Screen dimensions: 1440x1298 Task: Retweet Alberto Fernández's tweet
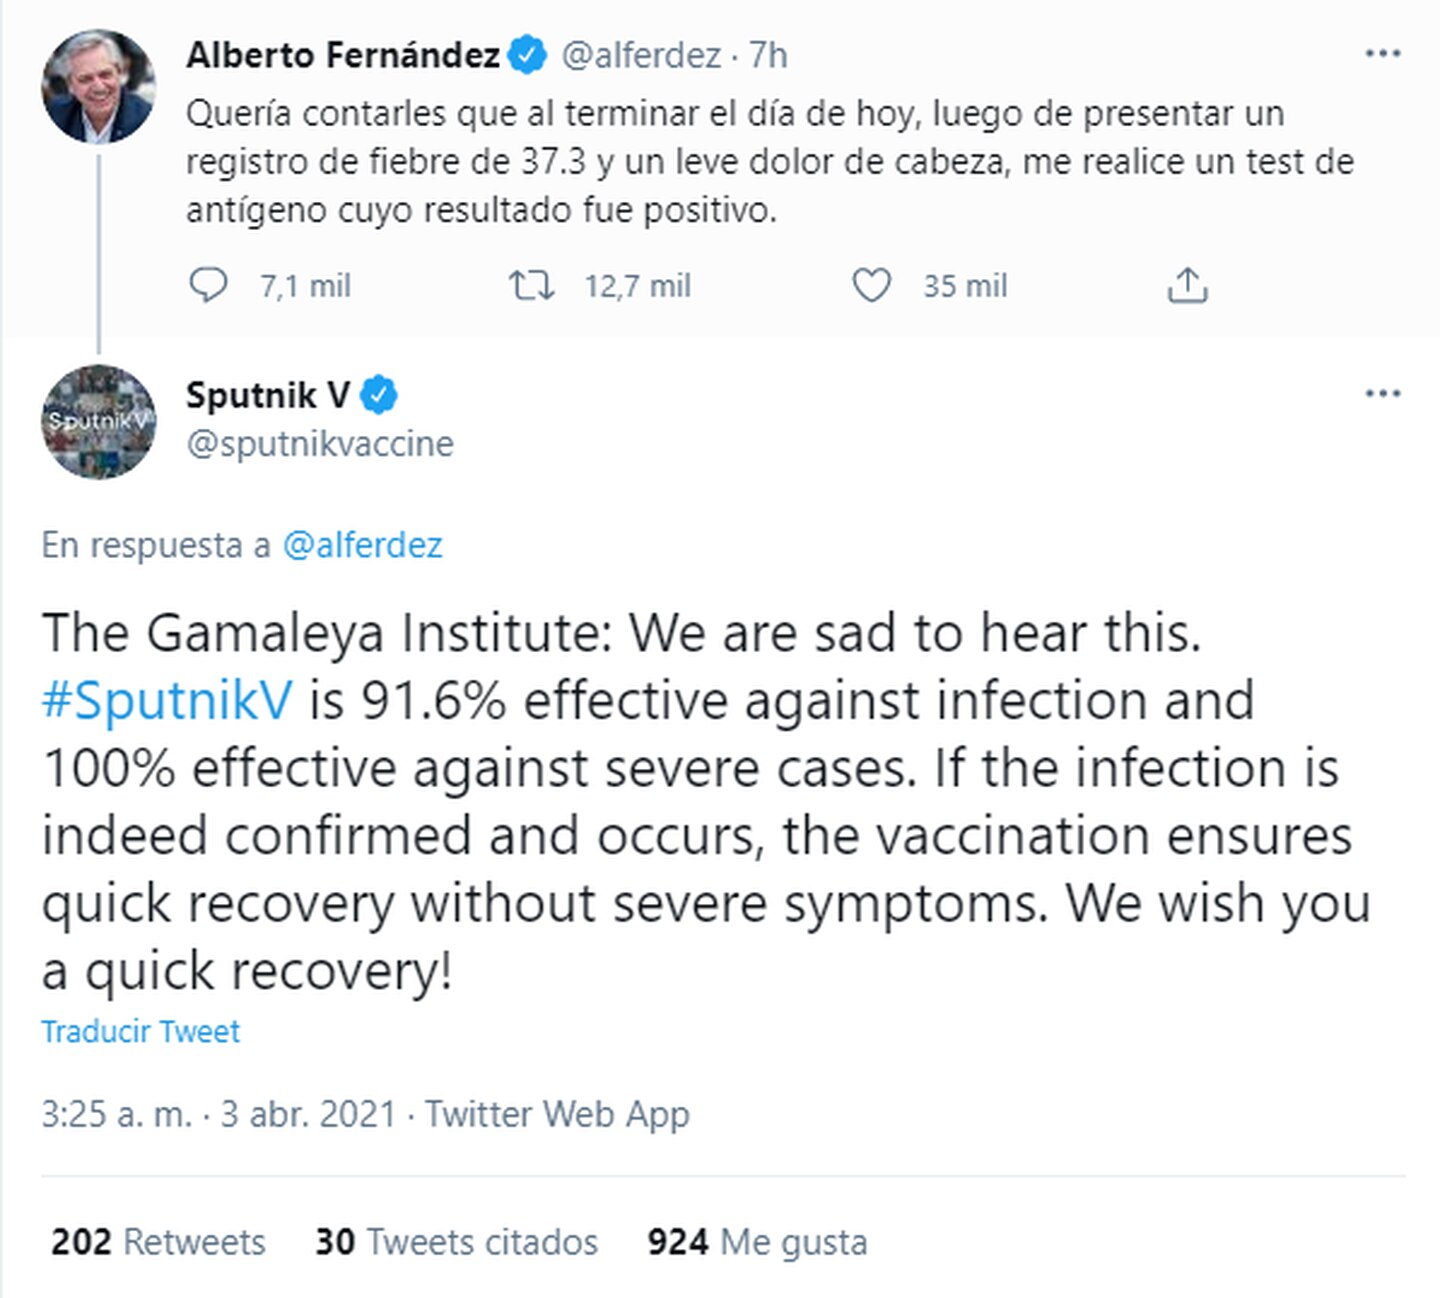(x=531, y=286)
